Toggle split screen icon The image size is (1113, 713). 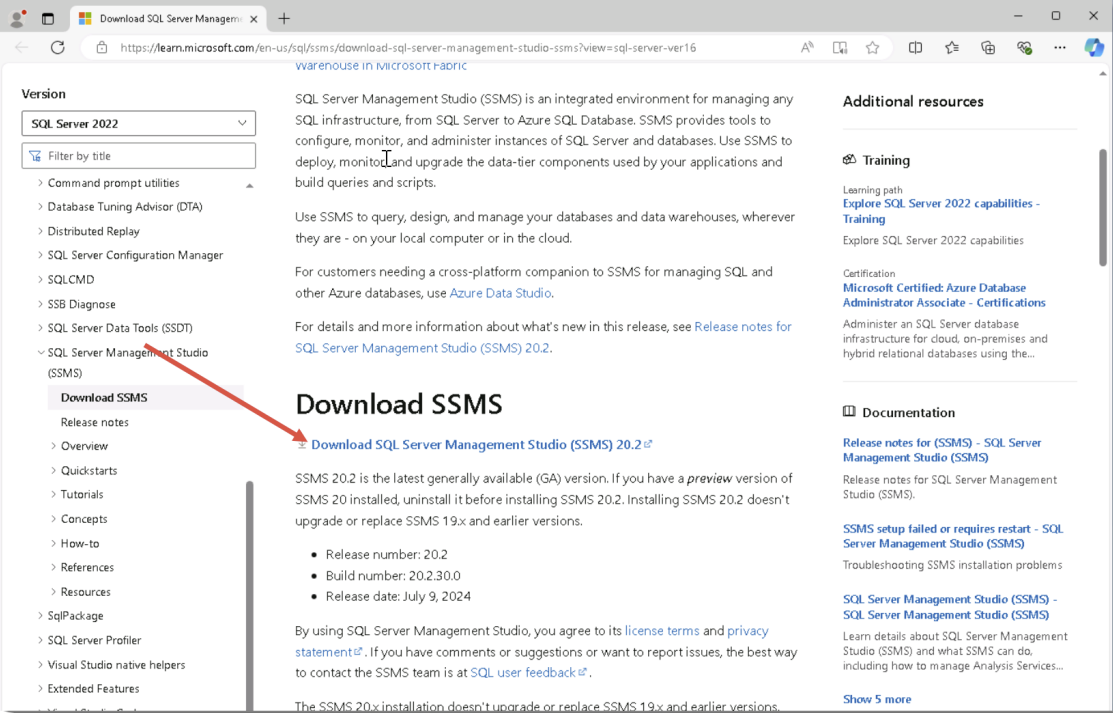point(916,48)
